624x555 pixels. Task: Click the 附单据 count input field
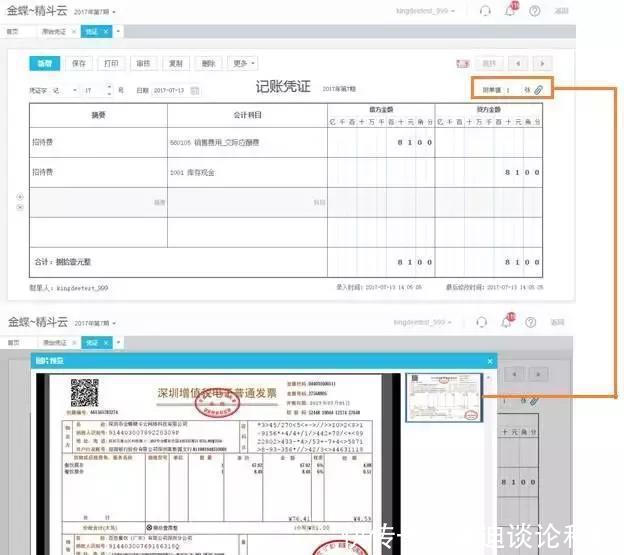click(512, 90)
